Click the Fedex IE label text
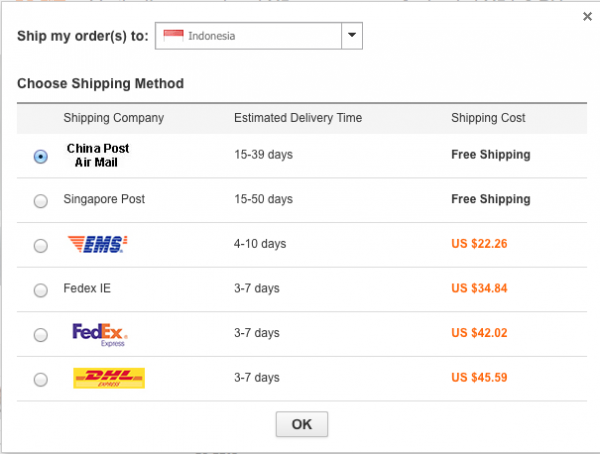Image resolution: width=600 pixels, height=454 pixels. click(87, 288)
